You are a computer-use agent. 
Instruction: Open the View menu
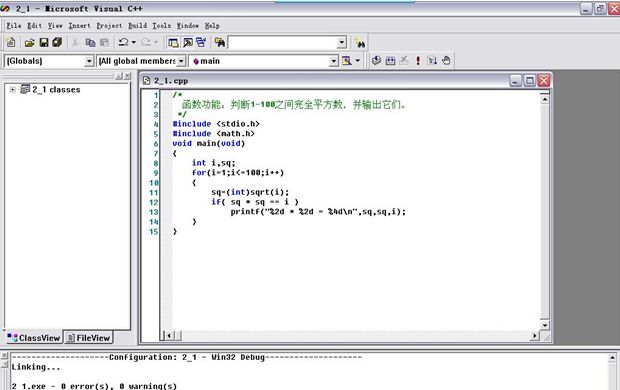click(55, 26)
